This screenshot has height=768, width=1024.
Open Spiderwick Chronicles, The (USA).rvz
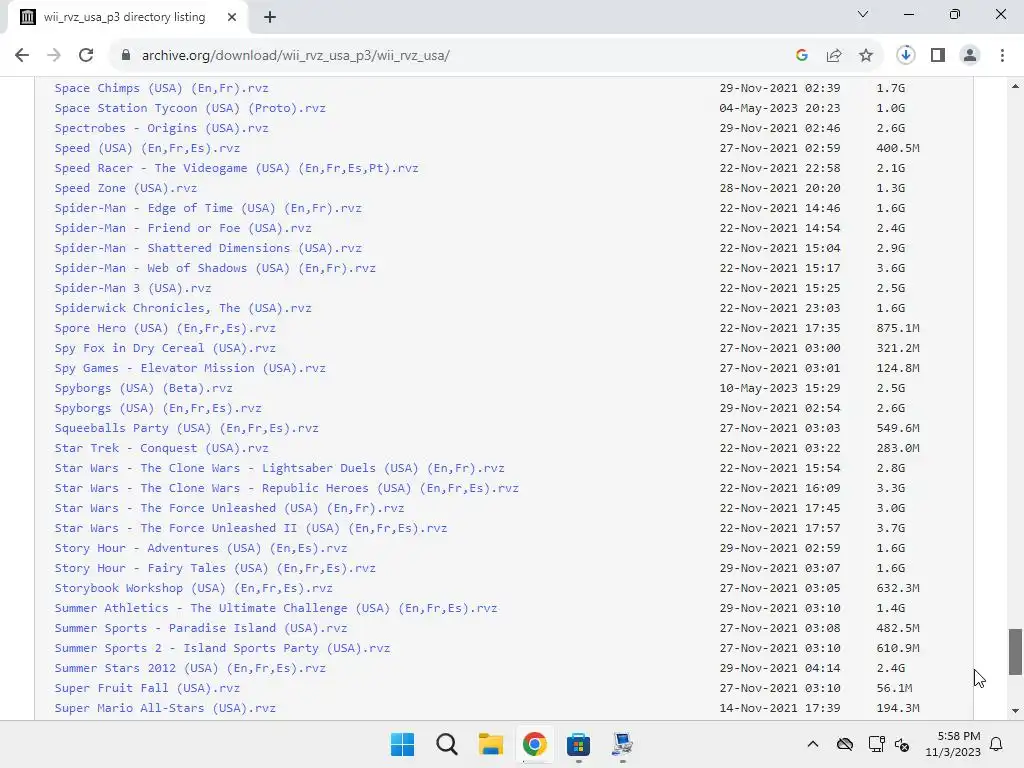[183, 308]
